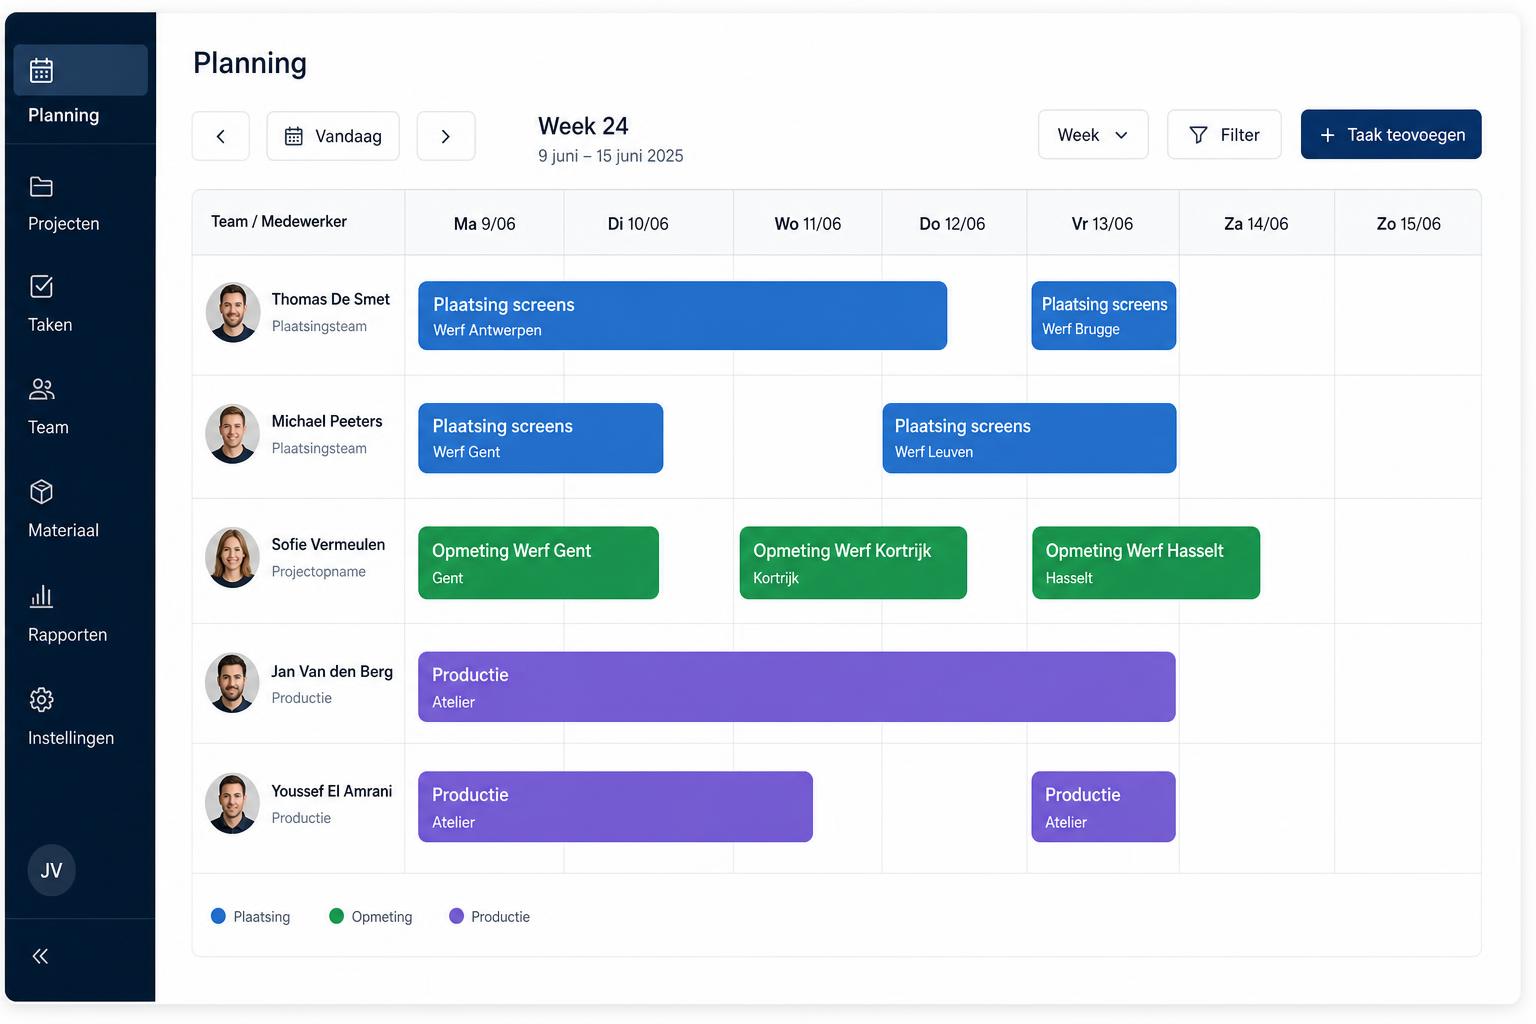Image resolution: width=1536 pixels, height=1024 pixels.
Task: Select Michael Peeters' avatar
Action: [233, 434]
